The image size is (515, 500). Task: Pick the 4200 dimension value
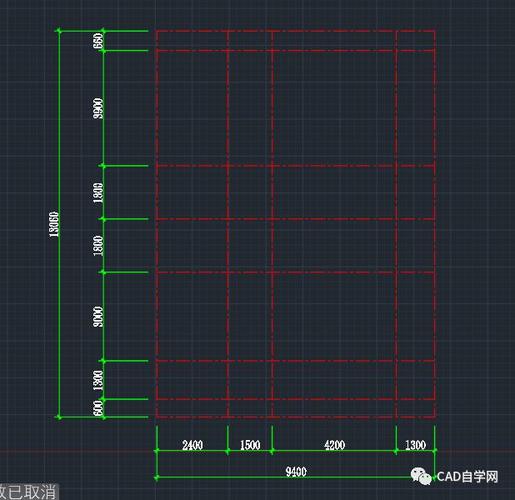click(x=334, y=445)
